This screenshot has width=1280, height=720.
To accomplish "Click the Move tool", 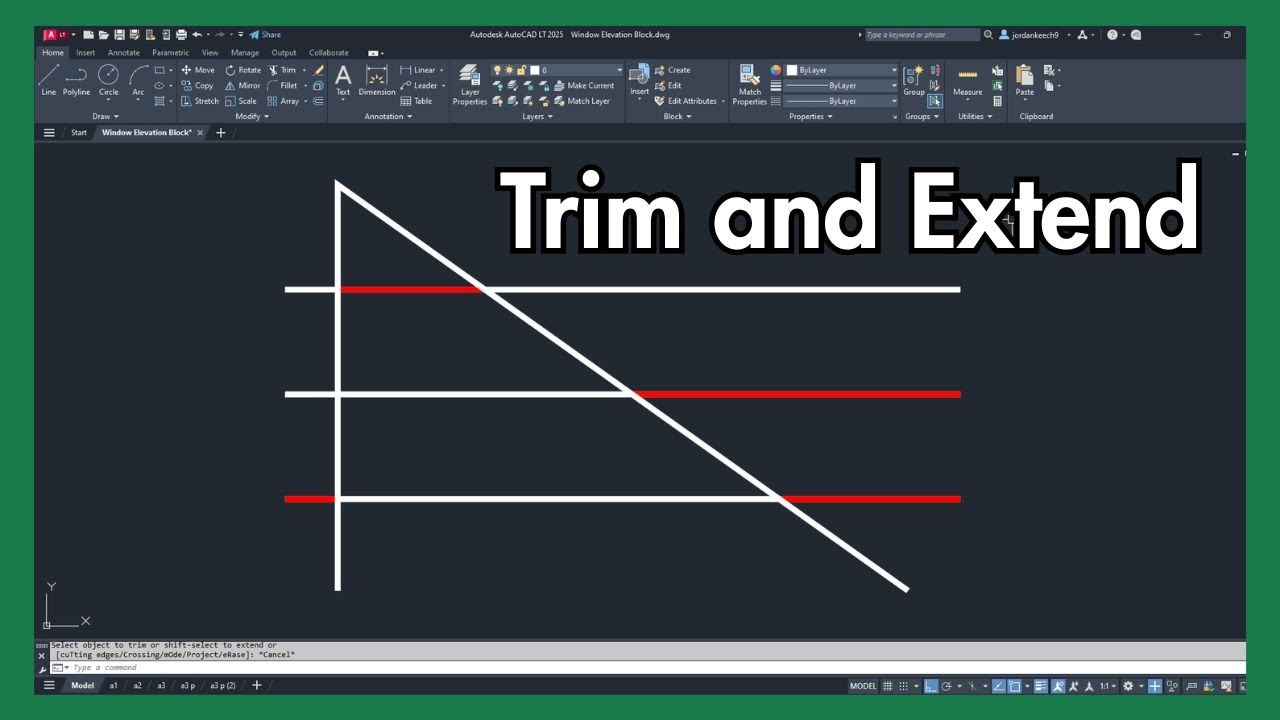I will click(x=198, y=70).
